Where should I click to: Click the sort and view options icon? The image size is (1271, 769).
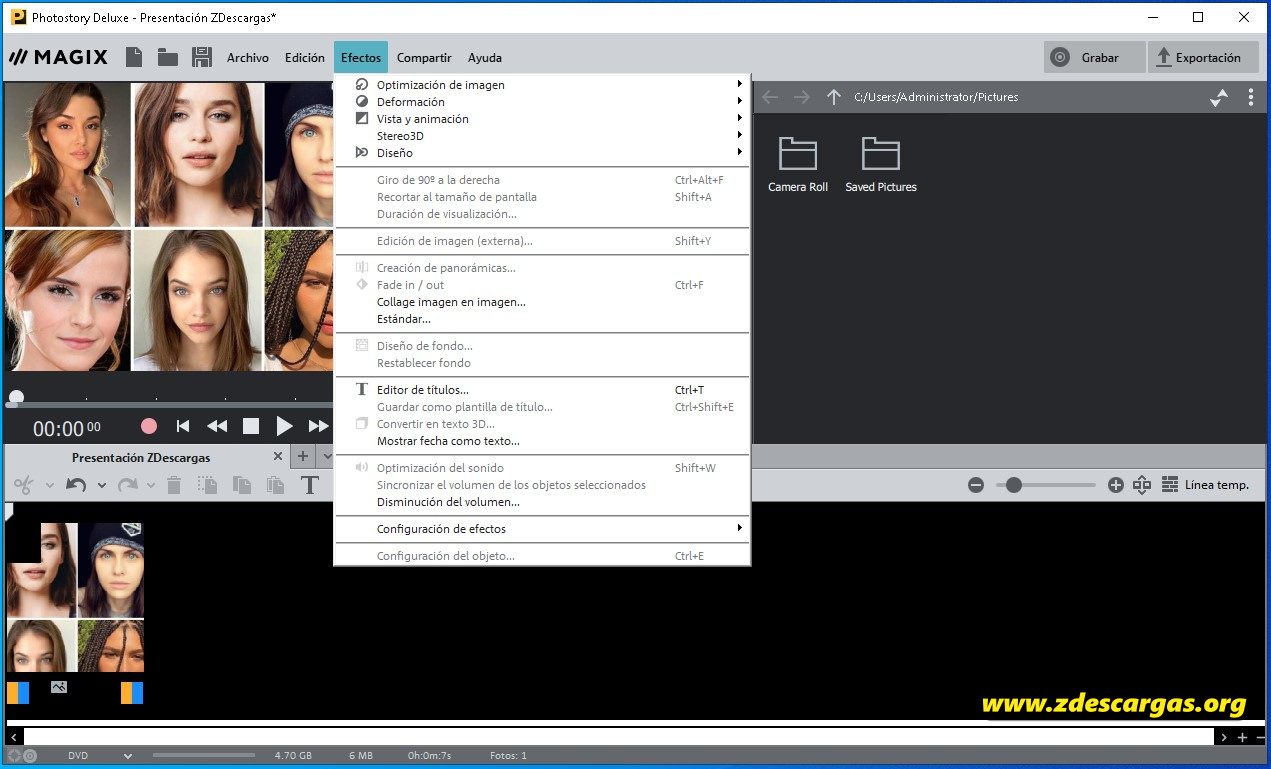click(1219, 97)
